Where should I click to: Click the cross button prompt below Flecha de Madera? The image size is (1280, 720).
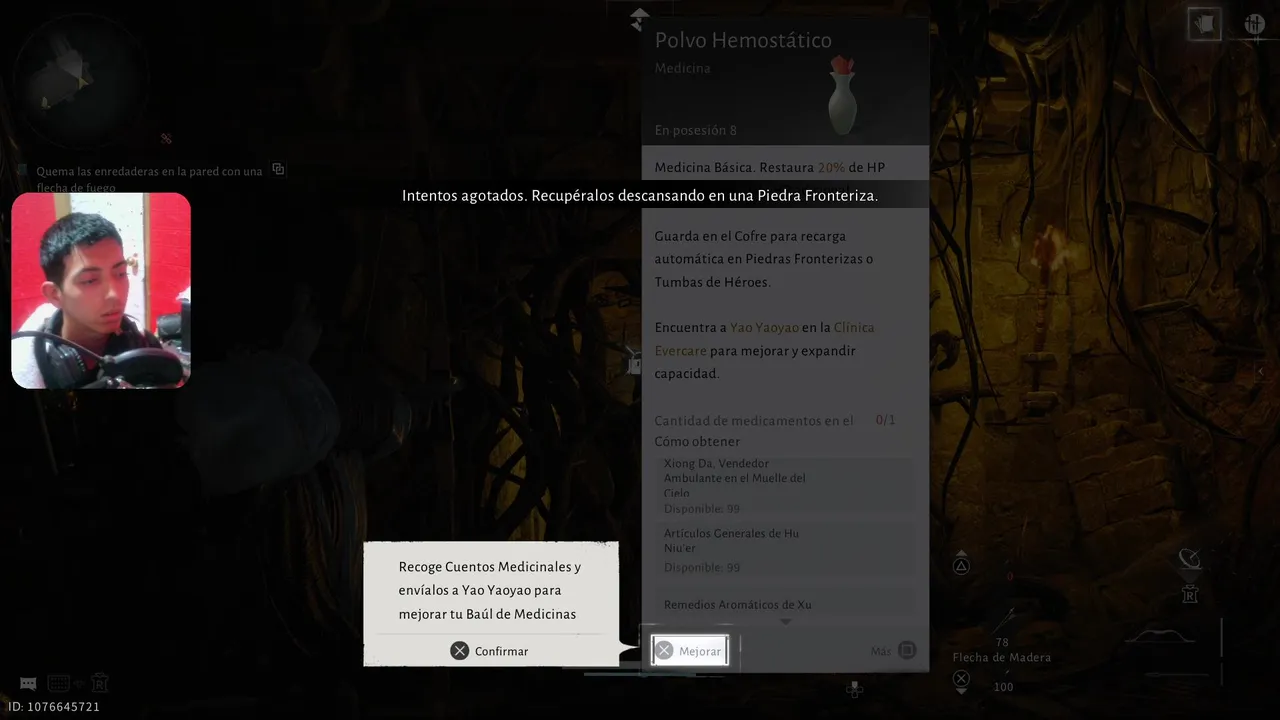[961, 680]
